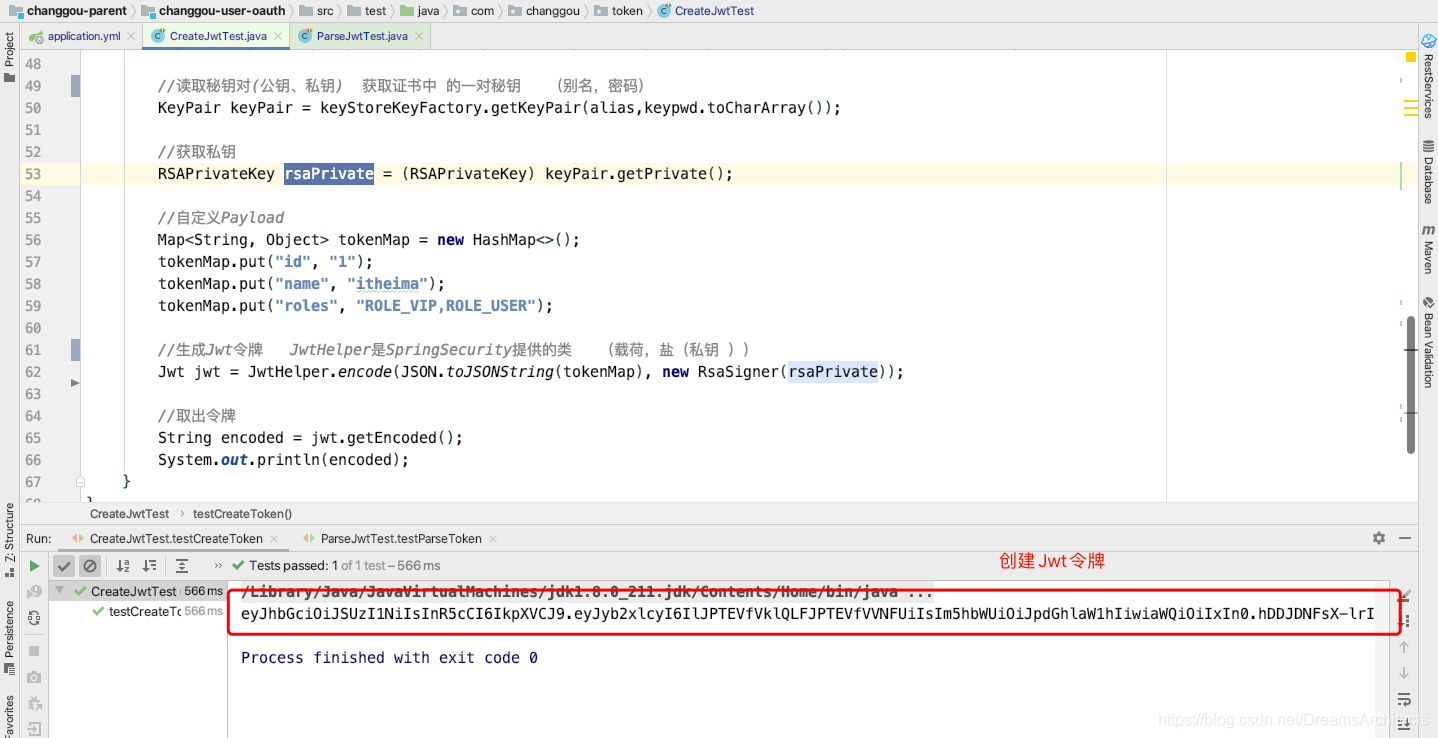Toggle auto-test rerun icon
Image resolution: width=1438 pixels, height=738 pixels.
(x=34, y=618)
